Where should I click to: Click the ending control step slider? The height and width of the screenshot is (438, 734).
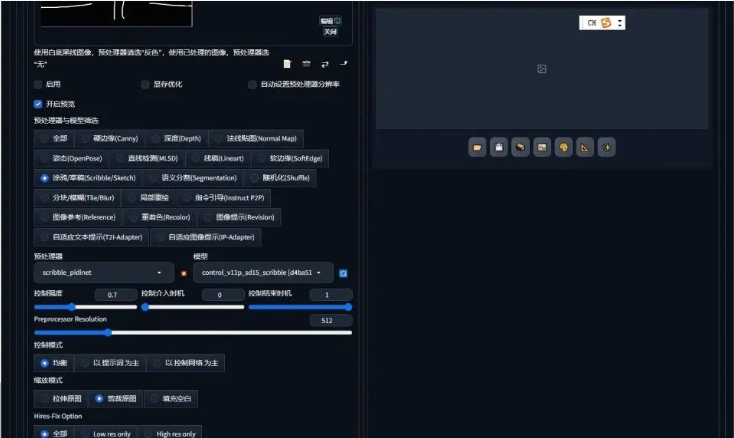click(300, 307)
